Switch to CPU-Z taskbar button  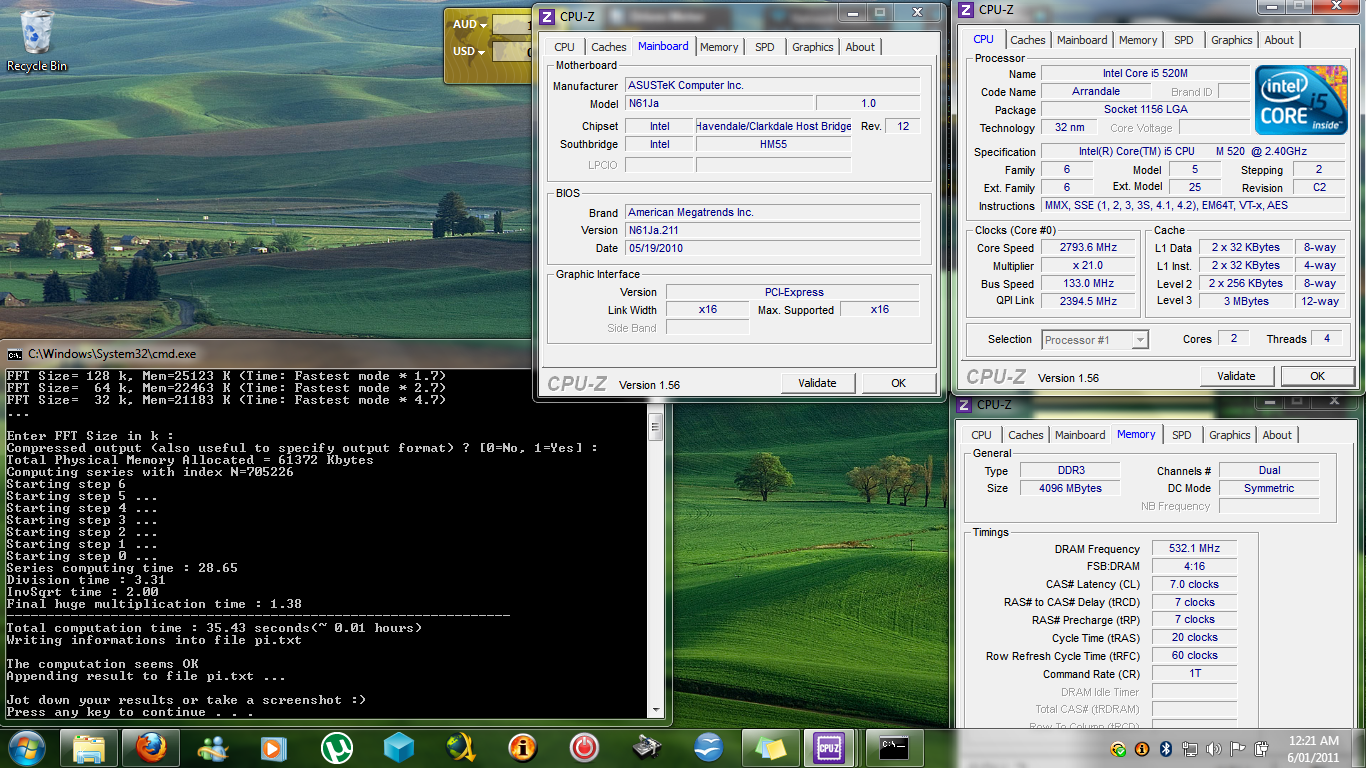pyautogui.click(x=831, y=748)
